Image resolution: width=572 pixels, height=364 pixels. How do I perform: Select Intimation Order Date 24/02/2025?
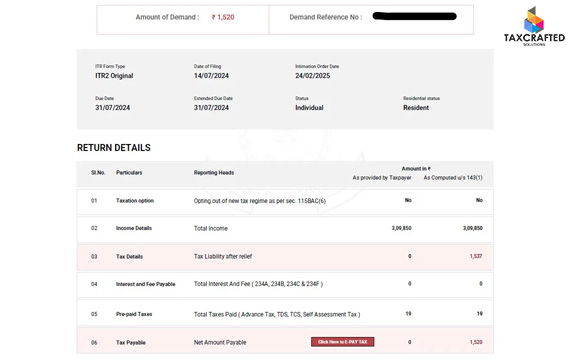pyautogui.click(x=313, y=76)
